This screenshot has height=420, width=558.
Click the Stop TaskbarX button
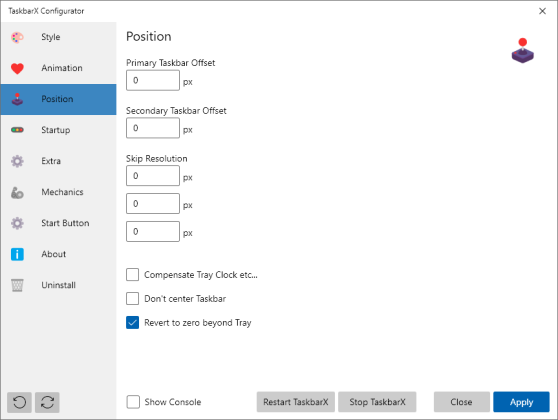[x=377, y=402]
